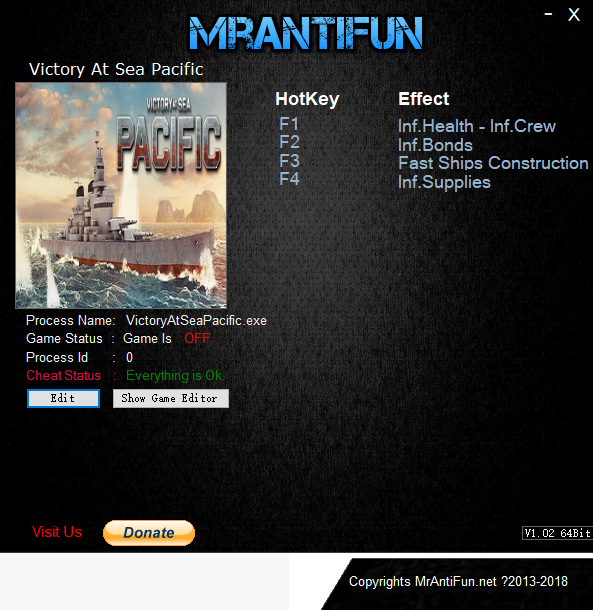This screenshot has width=593, height=610.
Task: Follow the Visit Us link
Action: pos(57,532)
